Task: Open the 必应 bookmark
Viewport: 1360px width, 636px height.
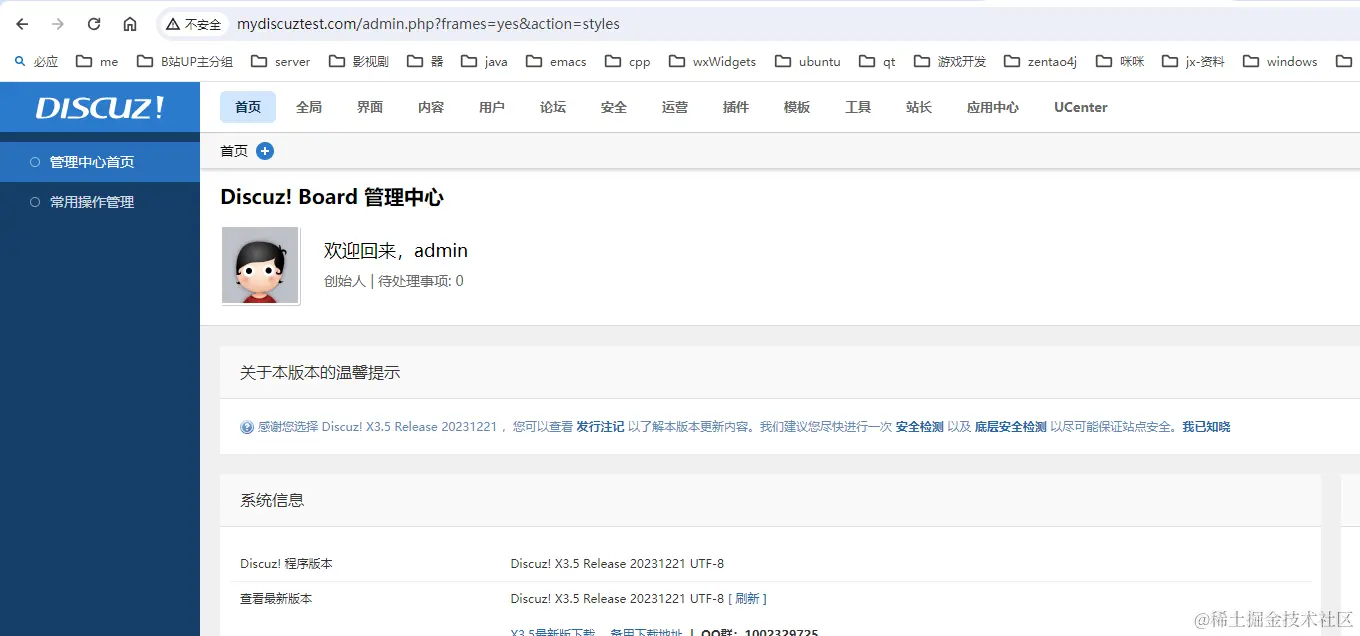Action: pyautogui.click(x=36, y=61)
